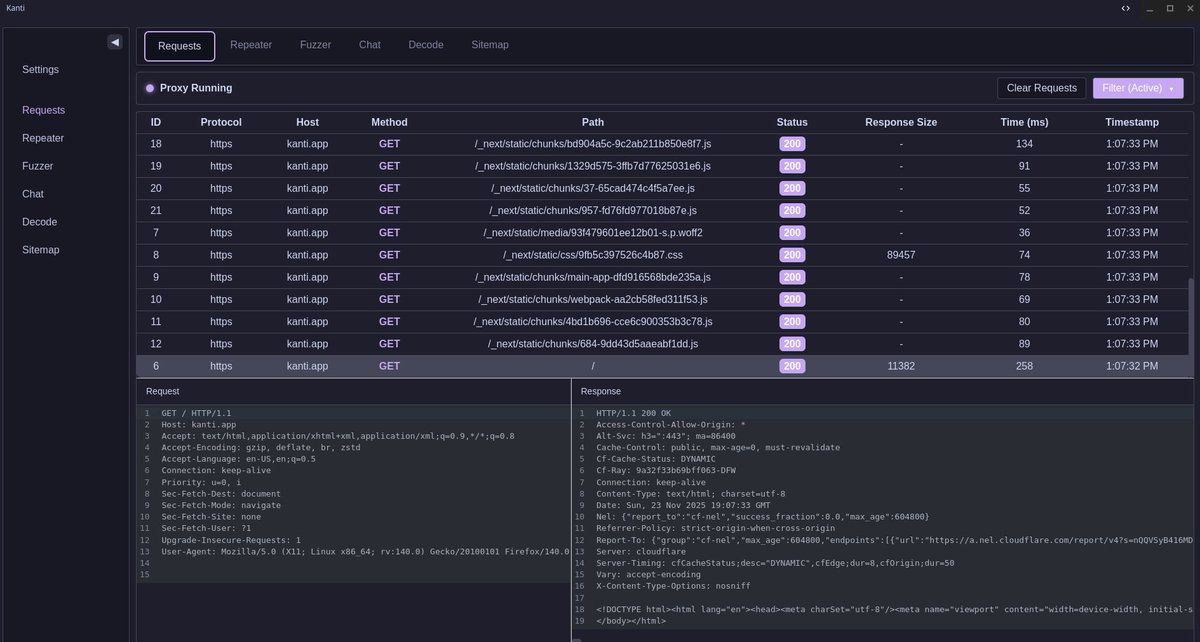Click time value 134 on row 18
Screen dimensions: 1200x642
coord(1024,144)
